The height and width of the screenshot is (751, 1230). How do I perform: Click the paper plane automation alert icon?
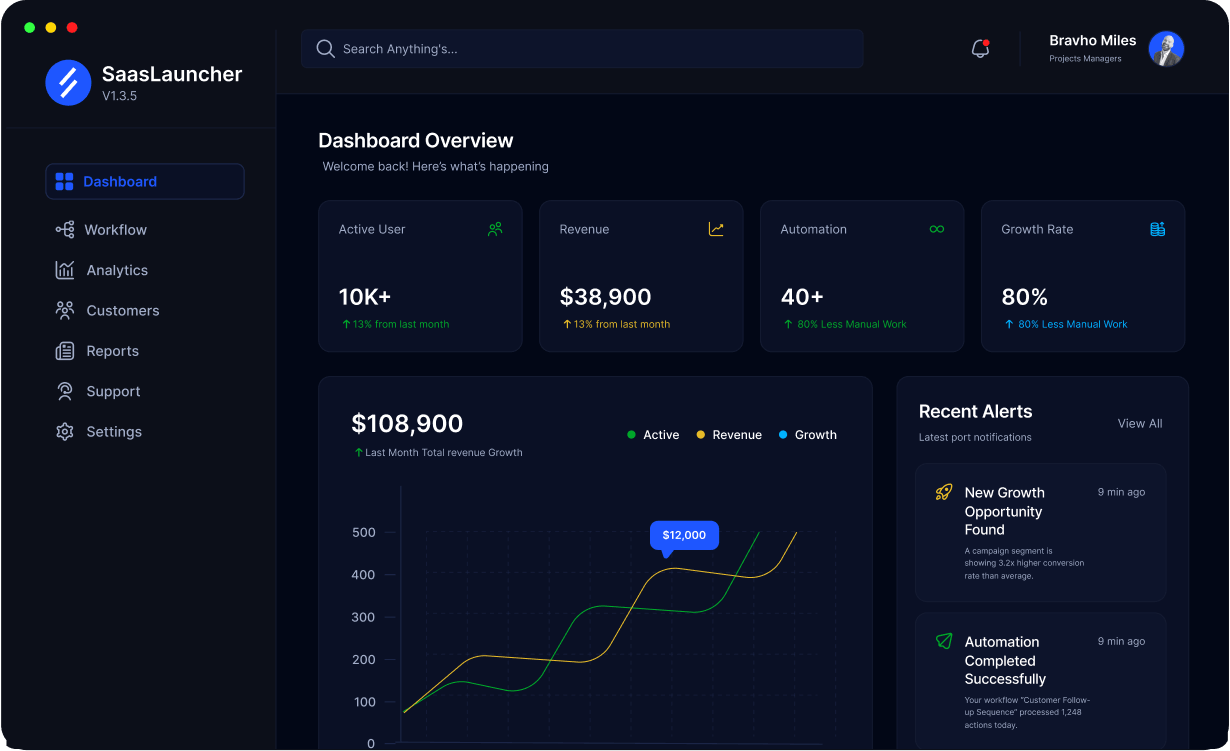coord(944,641)
